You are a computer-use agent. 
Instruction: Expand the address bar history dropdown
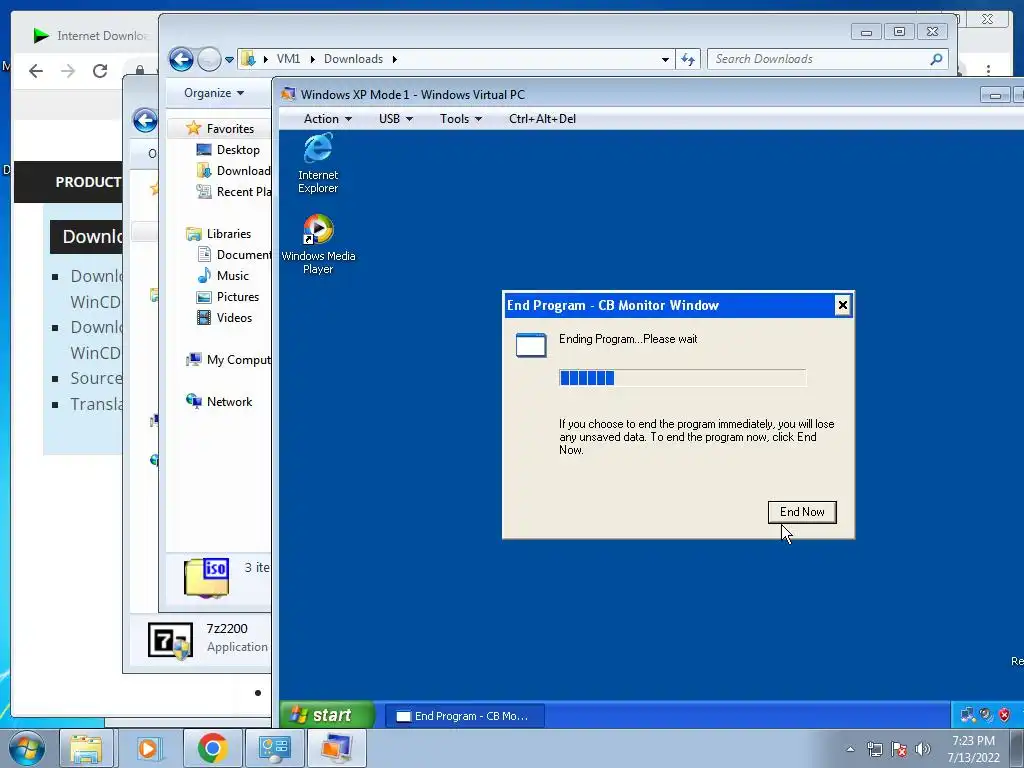pos(665,59)
